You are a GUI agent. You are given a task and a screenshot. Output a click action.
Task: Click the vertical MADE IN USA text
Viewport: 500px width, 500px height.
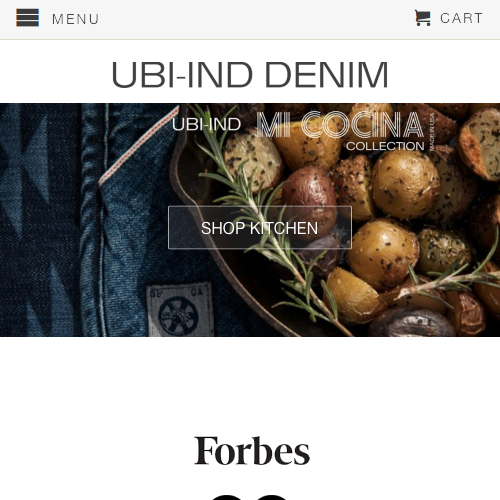pyautogui.click(x=432, y=131)
